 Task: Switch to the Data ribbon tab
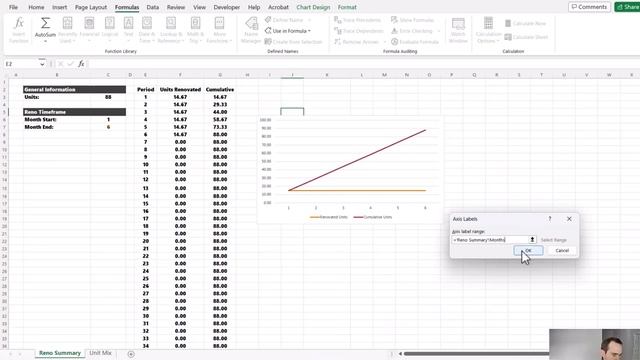pos(153,7)
